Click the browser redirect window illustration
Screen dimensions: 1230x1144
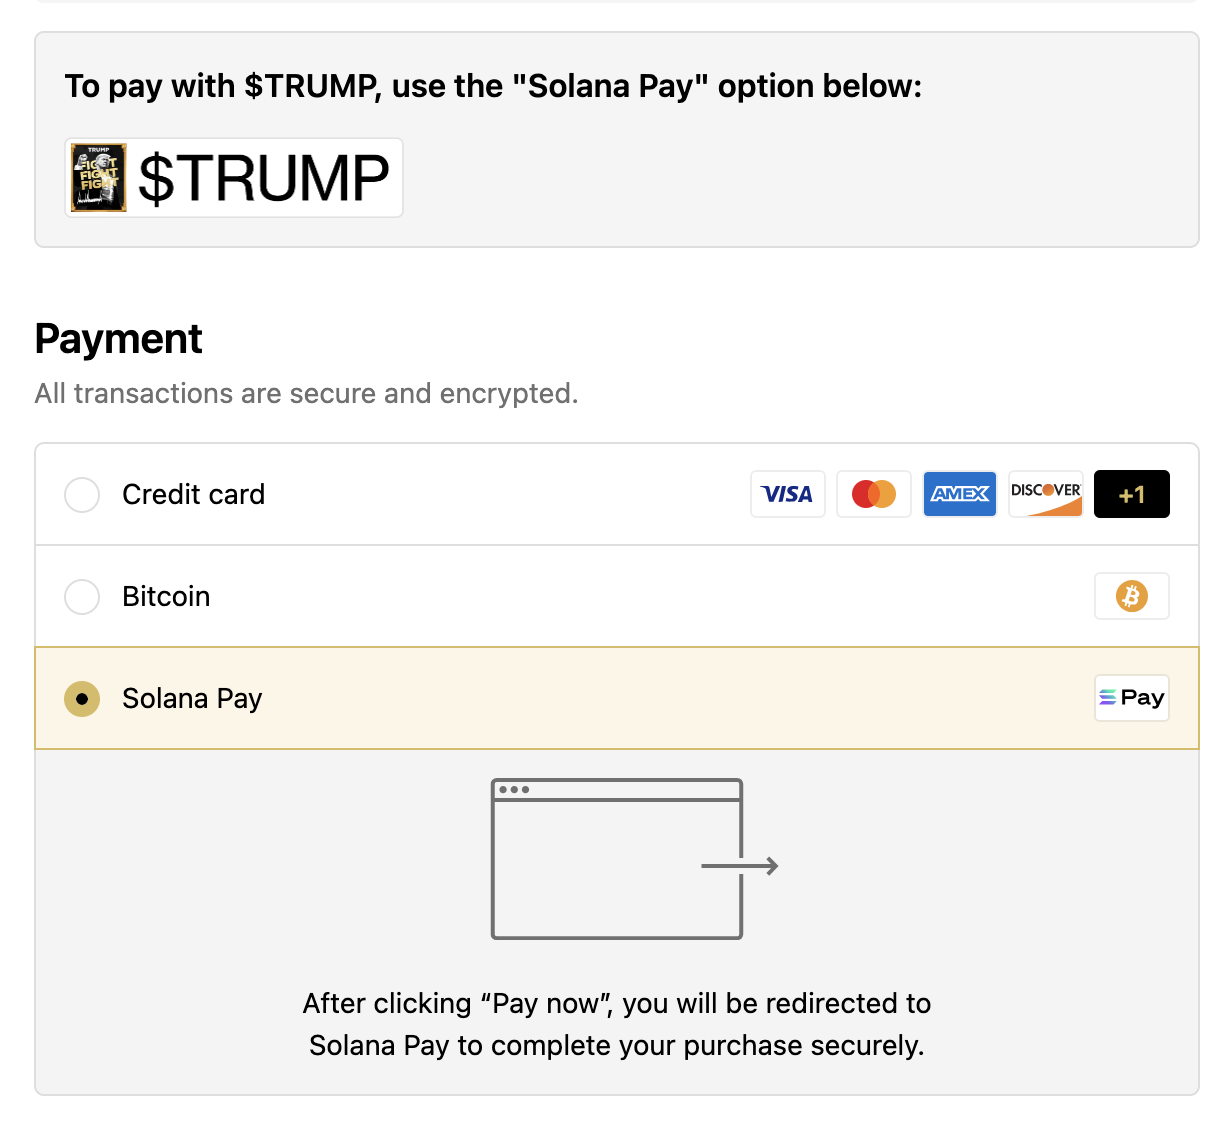[x=616, y=860]
